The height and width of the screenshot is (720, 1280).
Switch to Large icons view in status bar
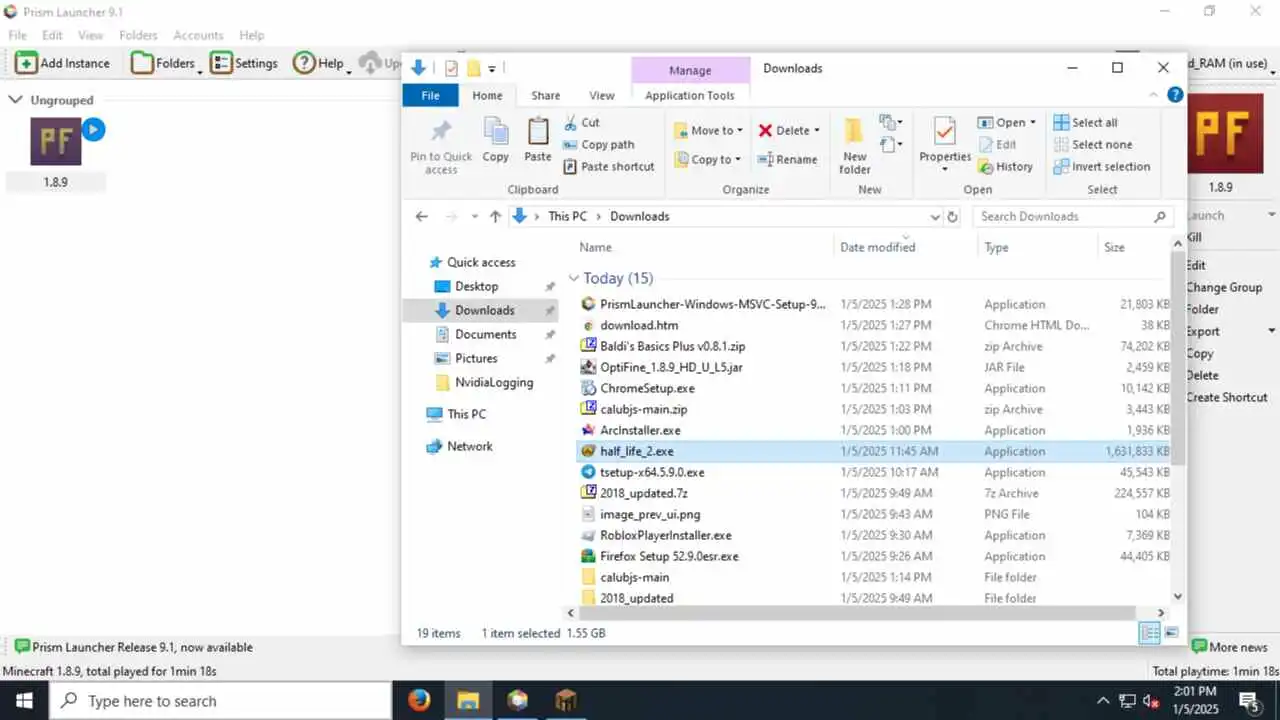[1171, 633]
